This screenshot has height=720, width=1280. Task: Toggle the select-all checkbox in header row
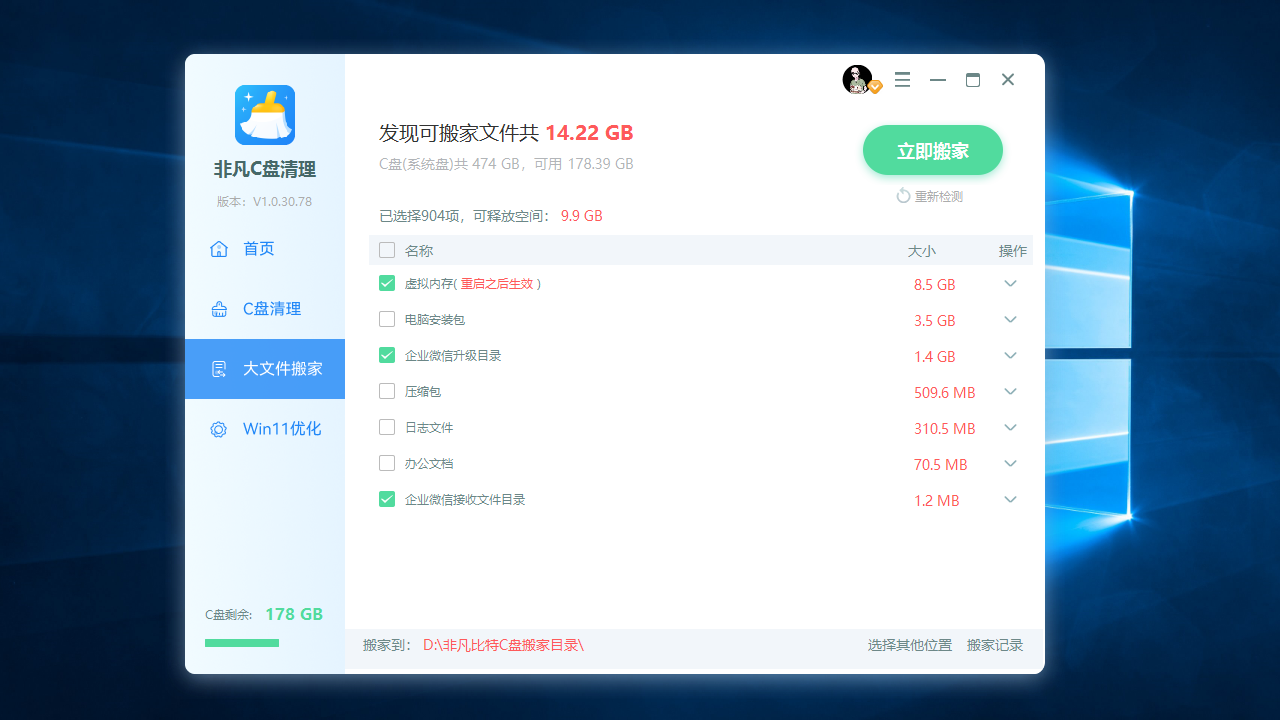click(x=387, y=250)
